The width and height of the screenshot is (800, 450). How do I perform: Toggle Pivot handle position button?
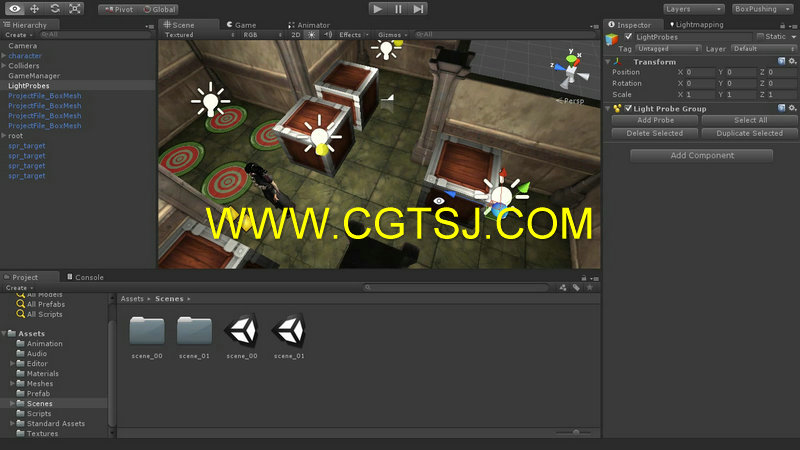[x=118, y=9]
